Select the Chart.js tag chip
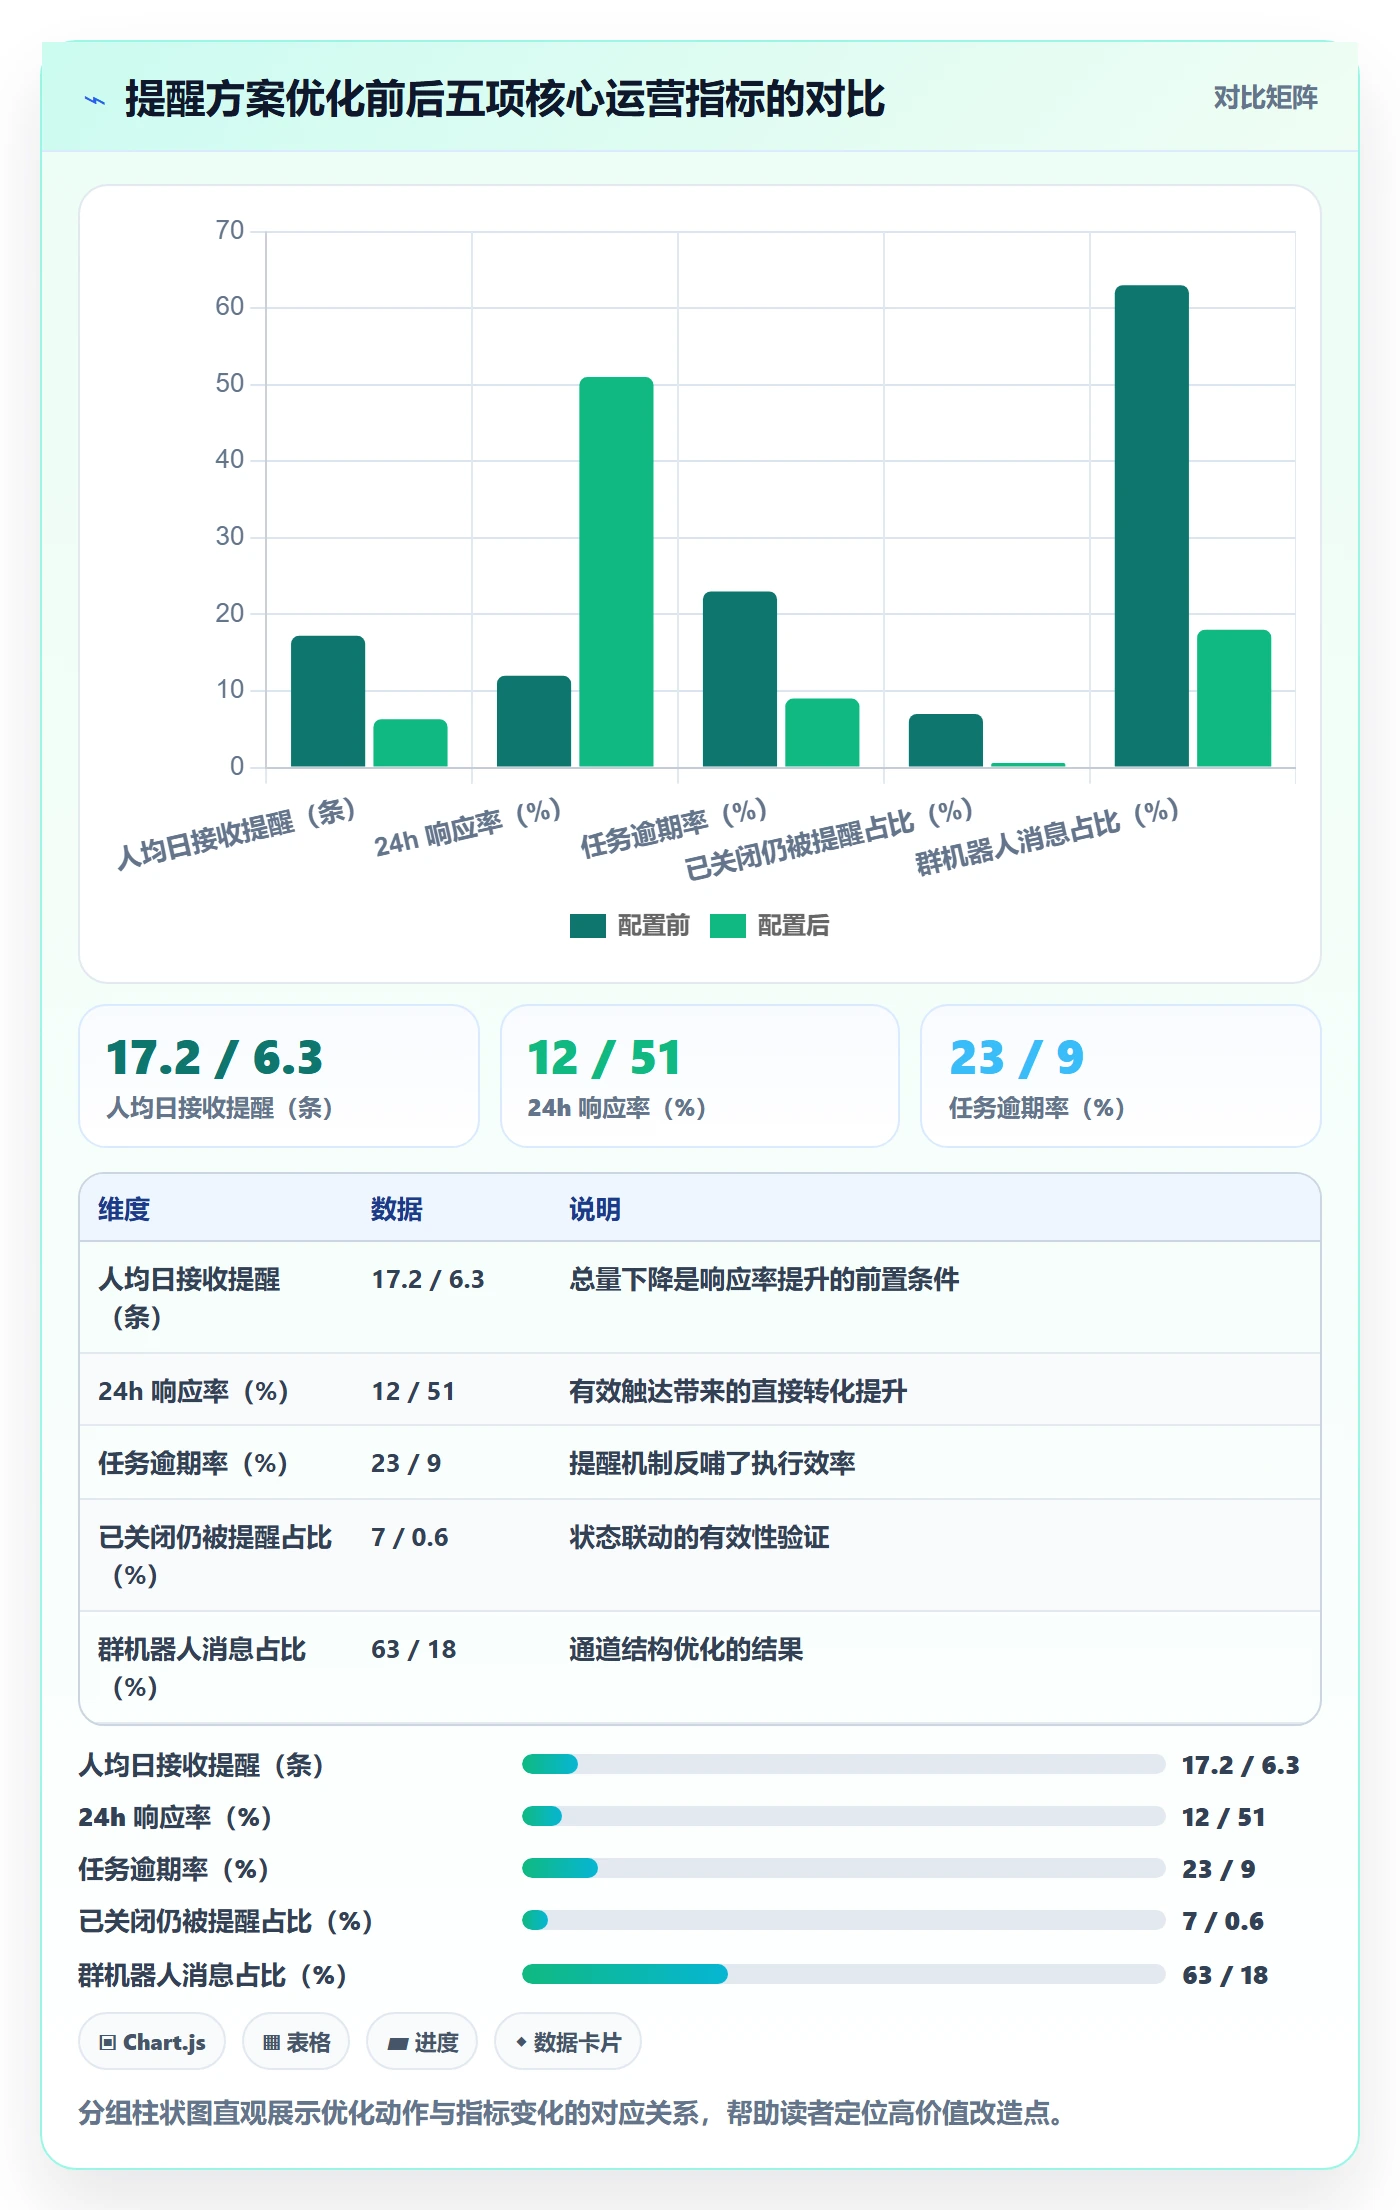Viewport: 1400px width, 2210px height. click(152, 2042)
